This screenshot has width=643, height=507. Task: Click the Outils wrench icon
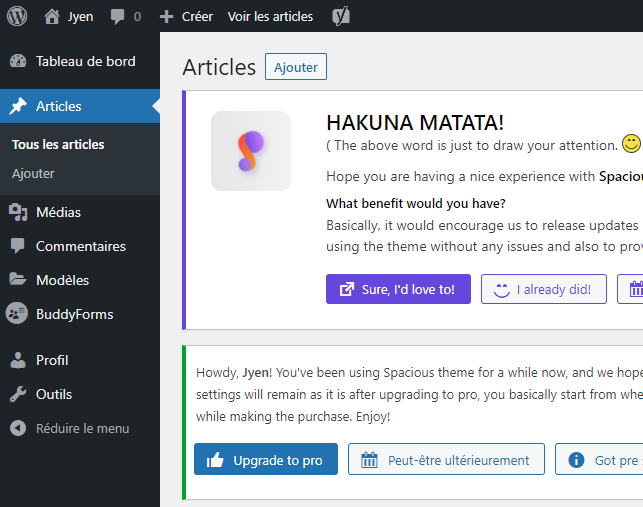tap(18, 394)
